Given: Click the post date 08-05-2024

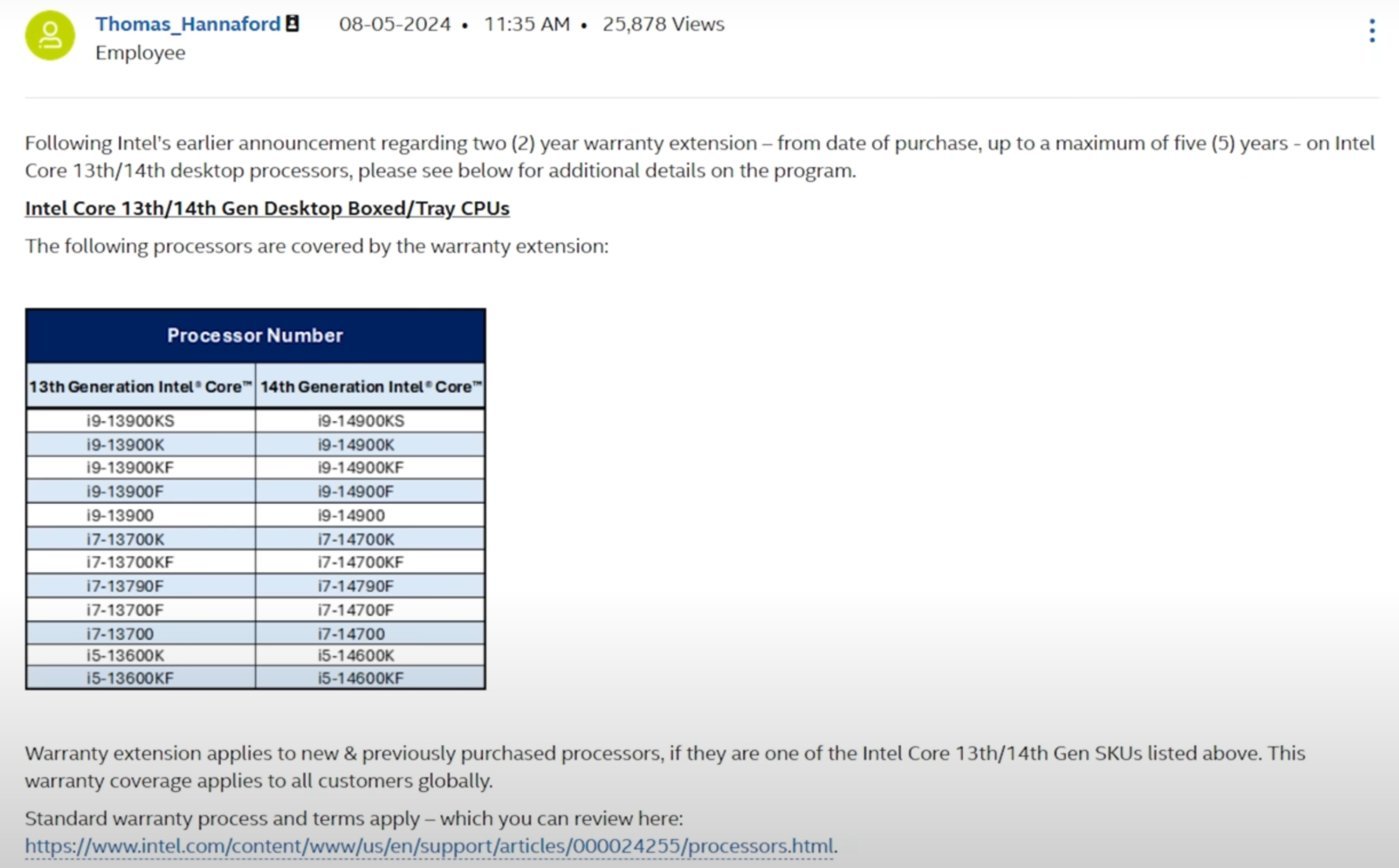Looking at the screenshot, I should point(395,24).
